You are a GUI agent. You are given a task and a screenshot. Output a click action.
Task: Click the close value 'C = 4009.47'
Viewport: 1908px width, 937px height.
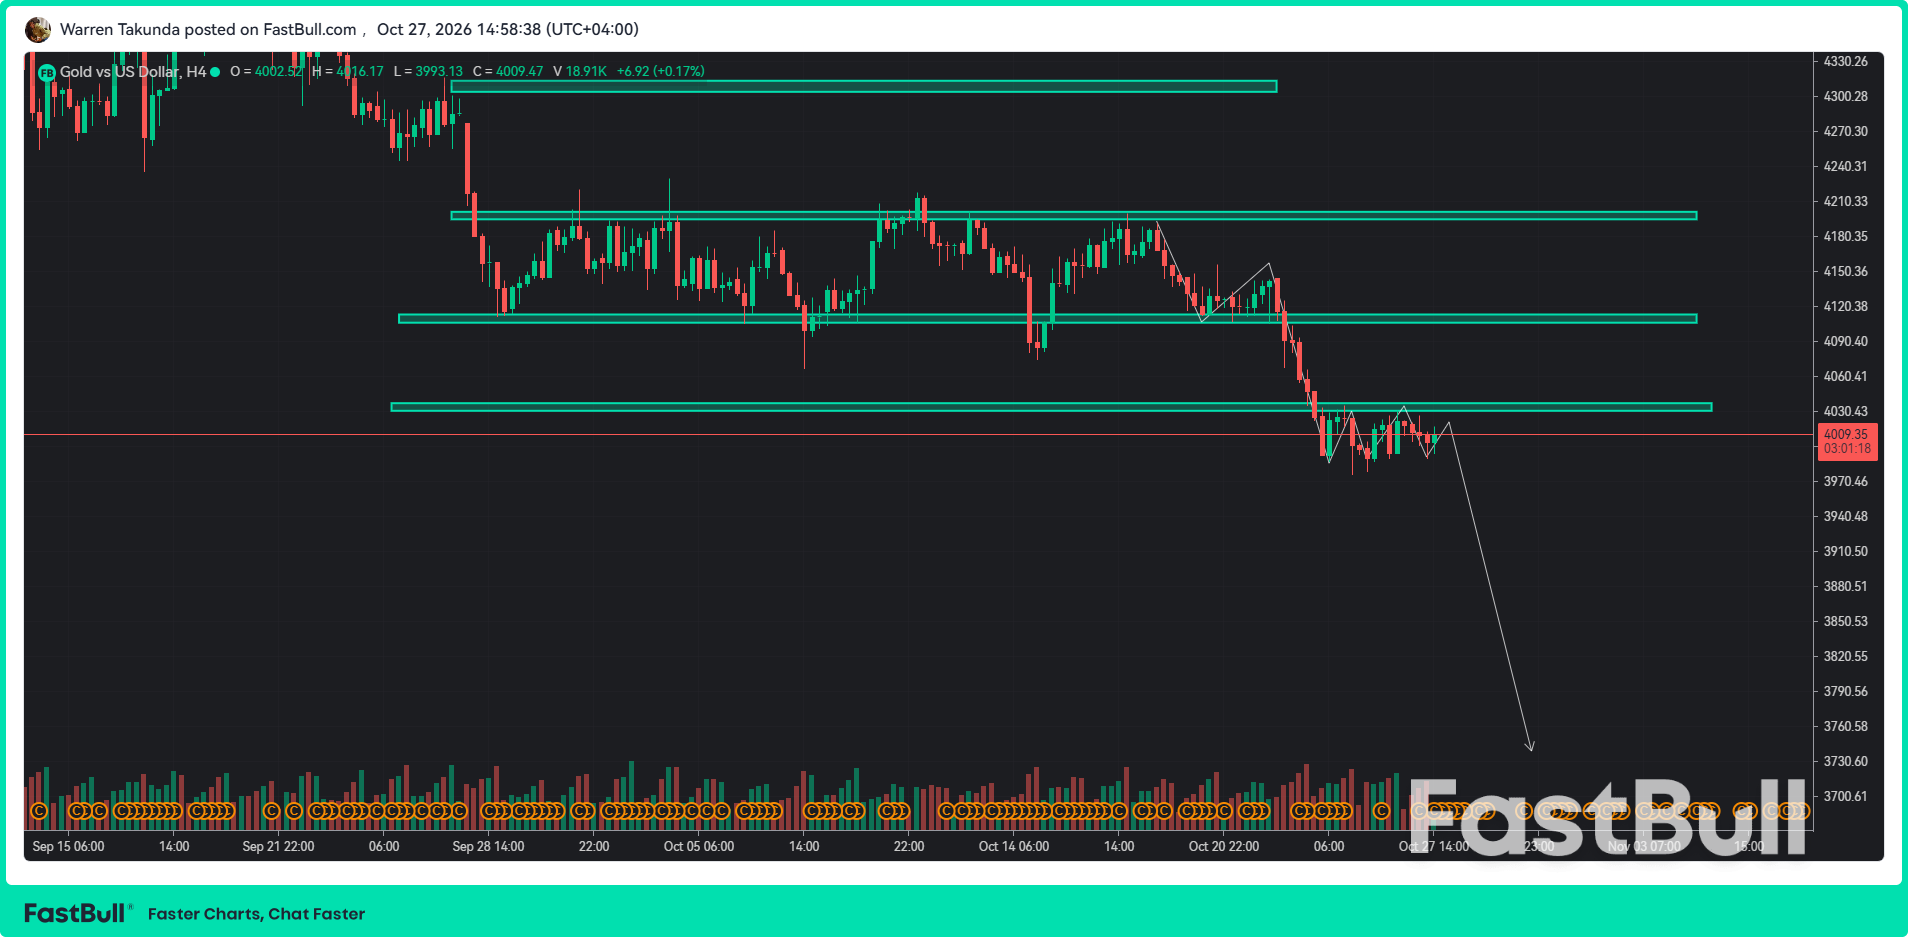click(x=508, y=72)
